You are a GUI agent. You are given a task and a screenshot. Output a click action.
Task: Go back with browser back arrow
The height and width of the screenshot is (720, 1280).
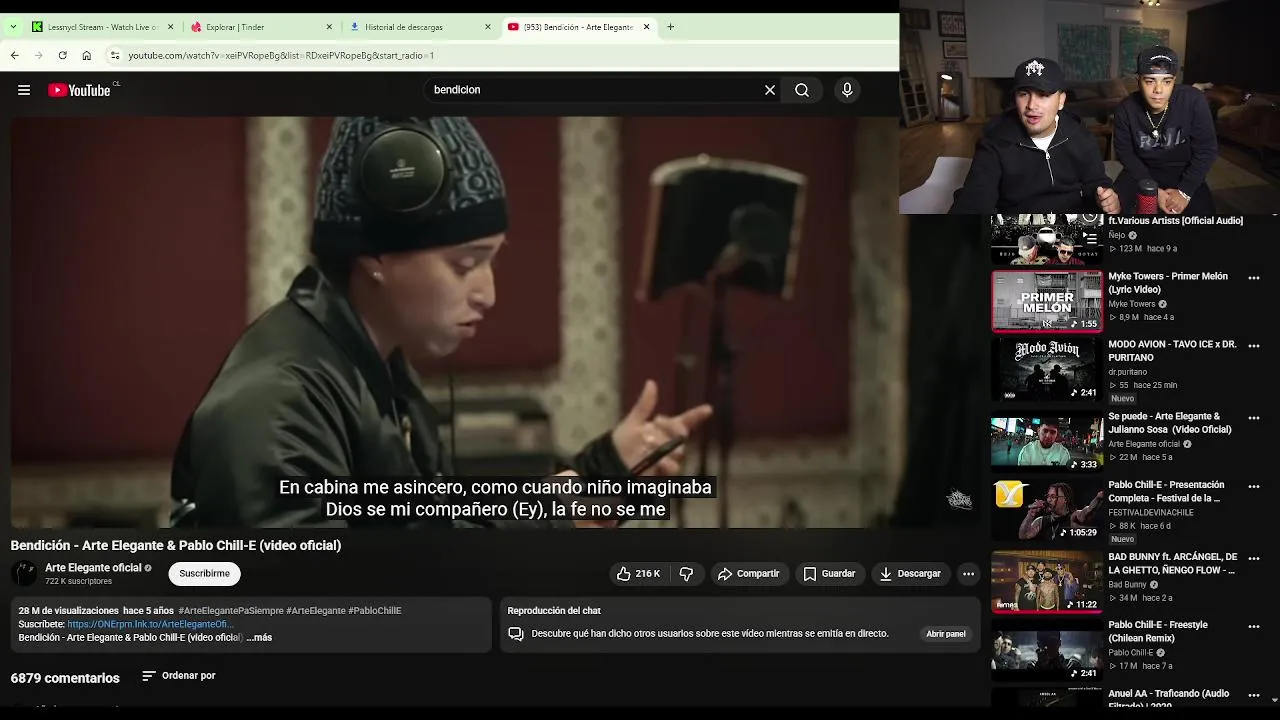click(14, 56)
